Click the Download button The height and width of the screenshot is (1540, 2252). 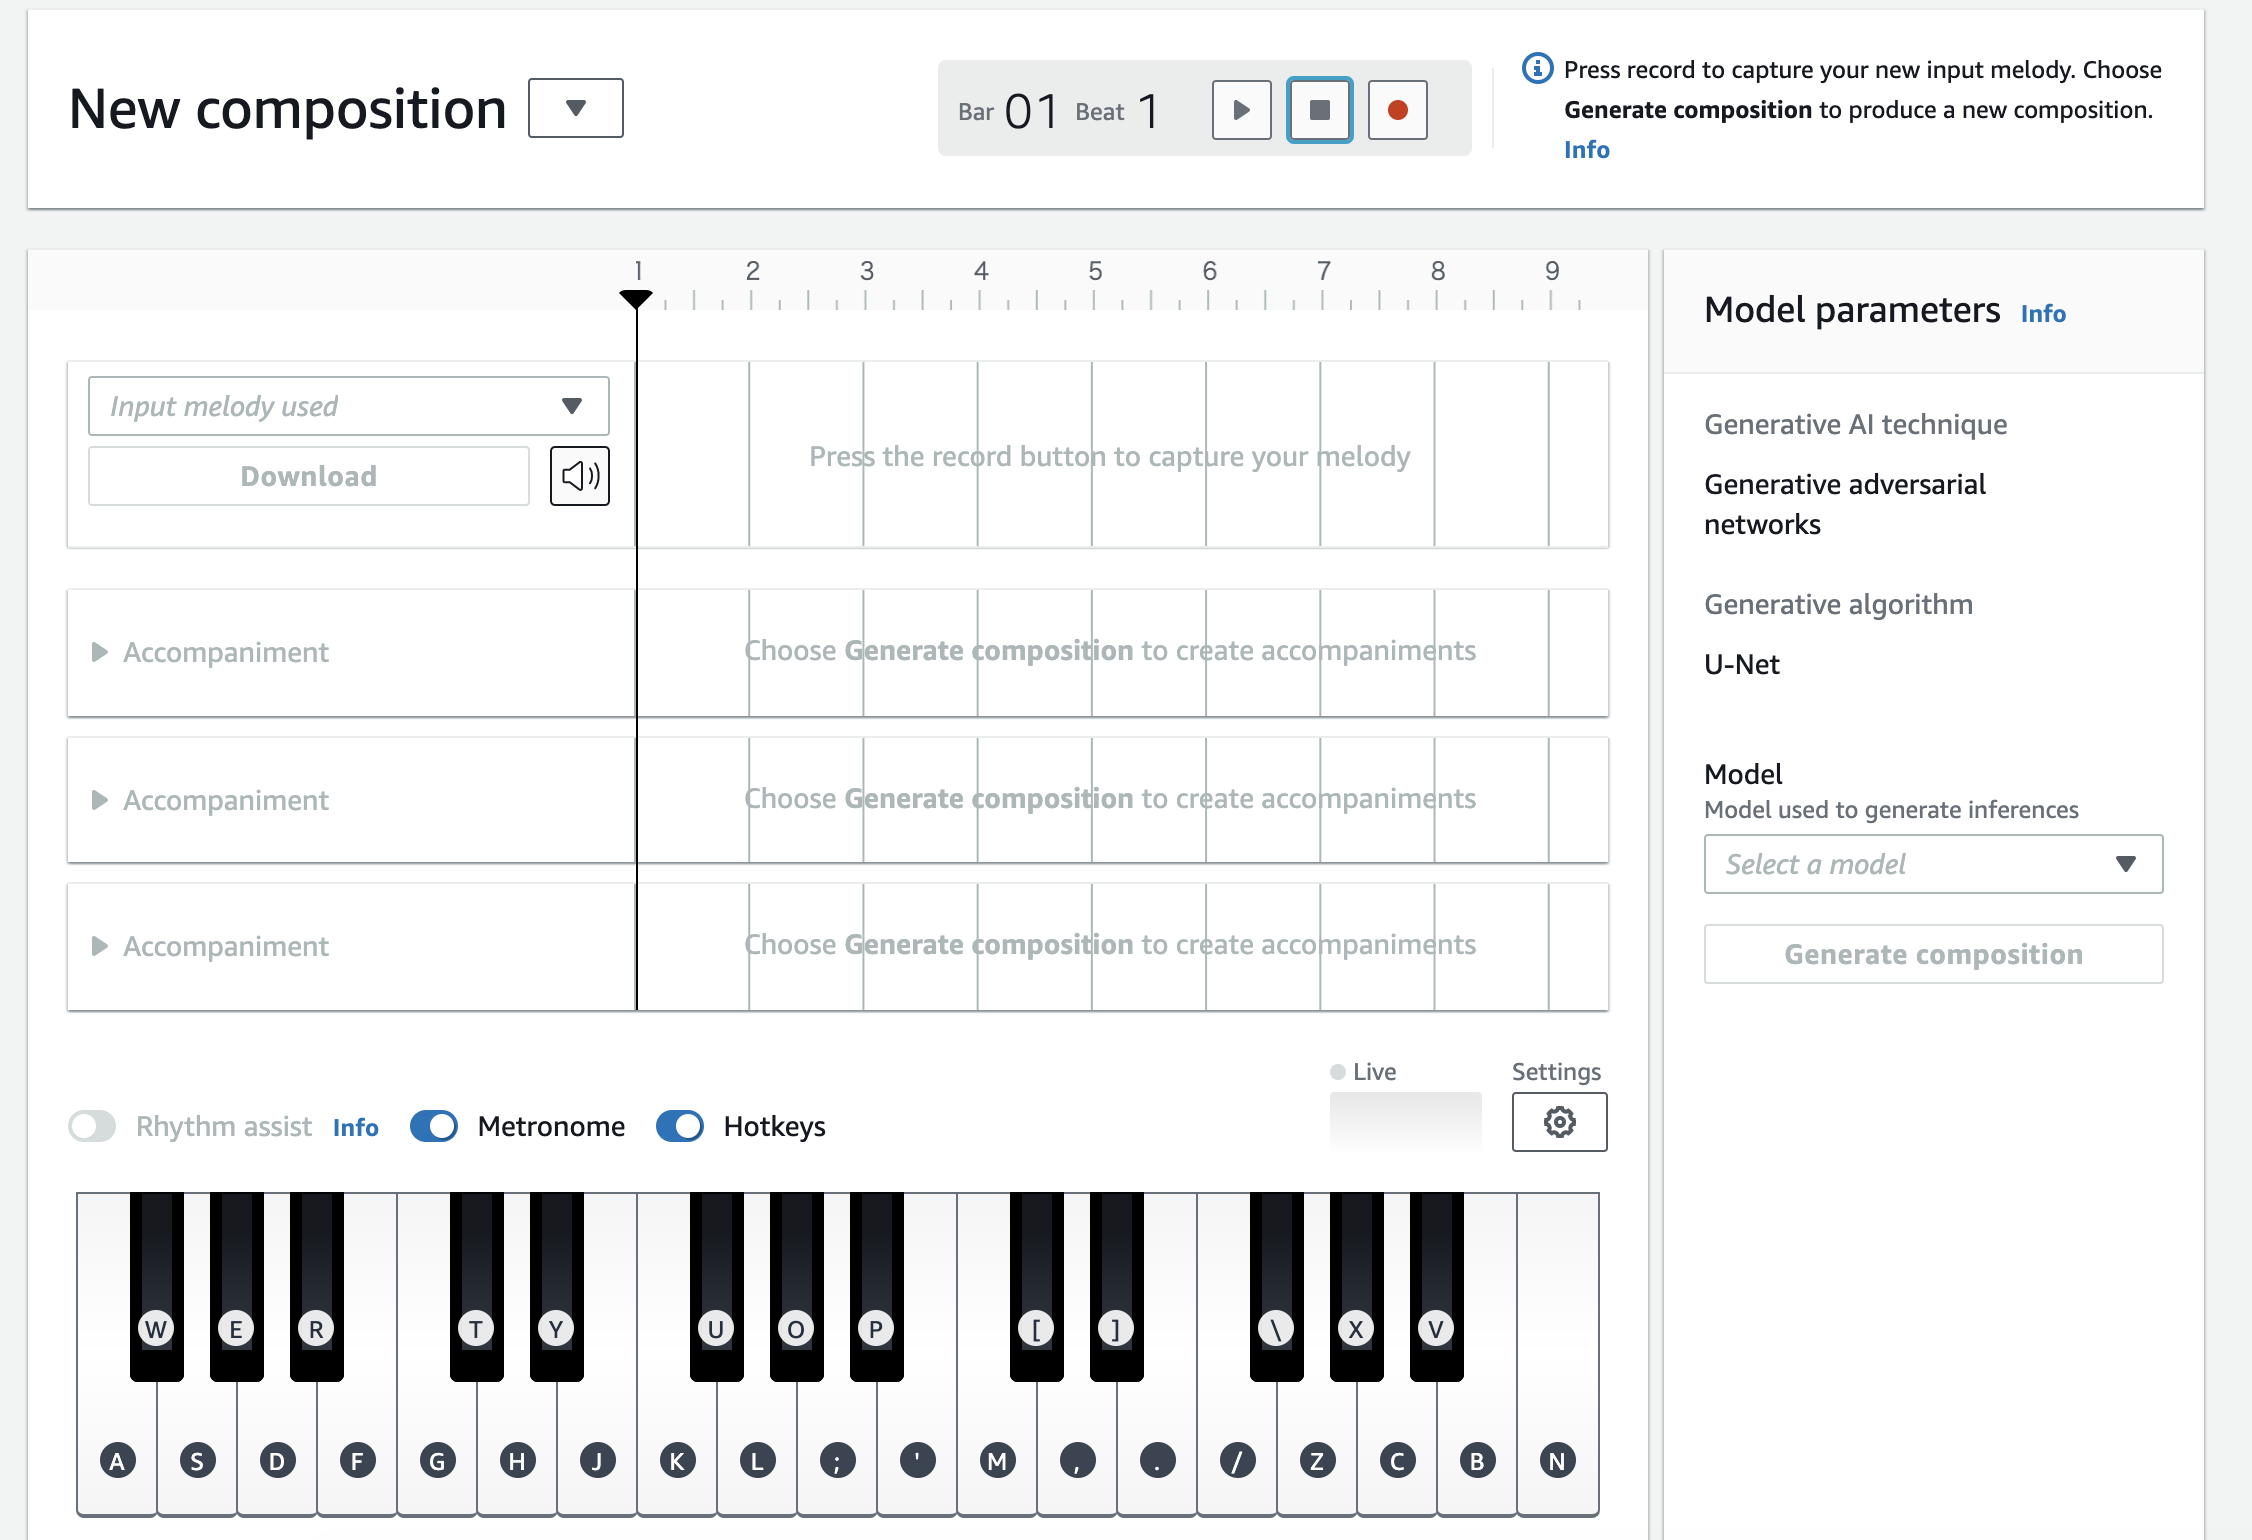tap(308, 476)
